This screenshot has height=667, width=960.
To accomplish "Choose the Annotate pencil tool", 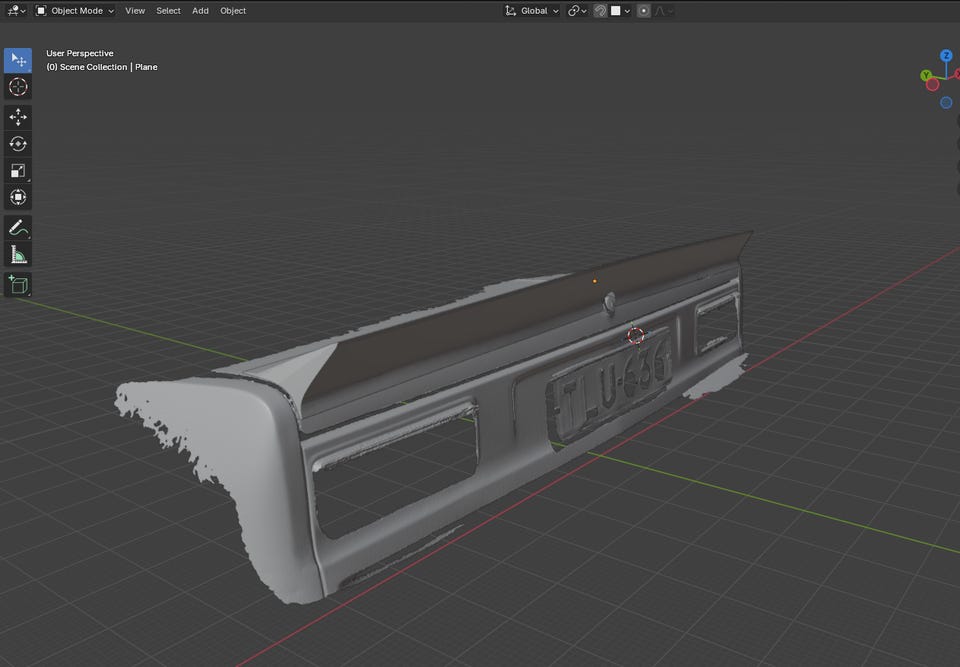I will pos(18,228).
